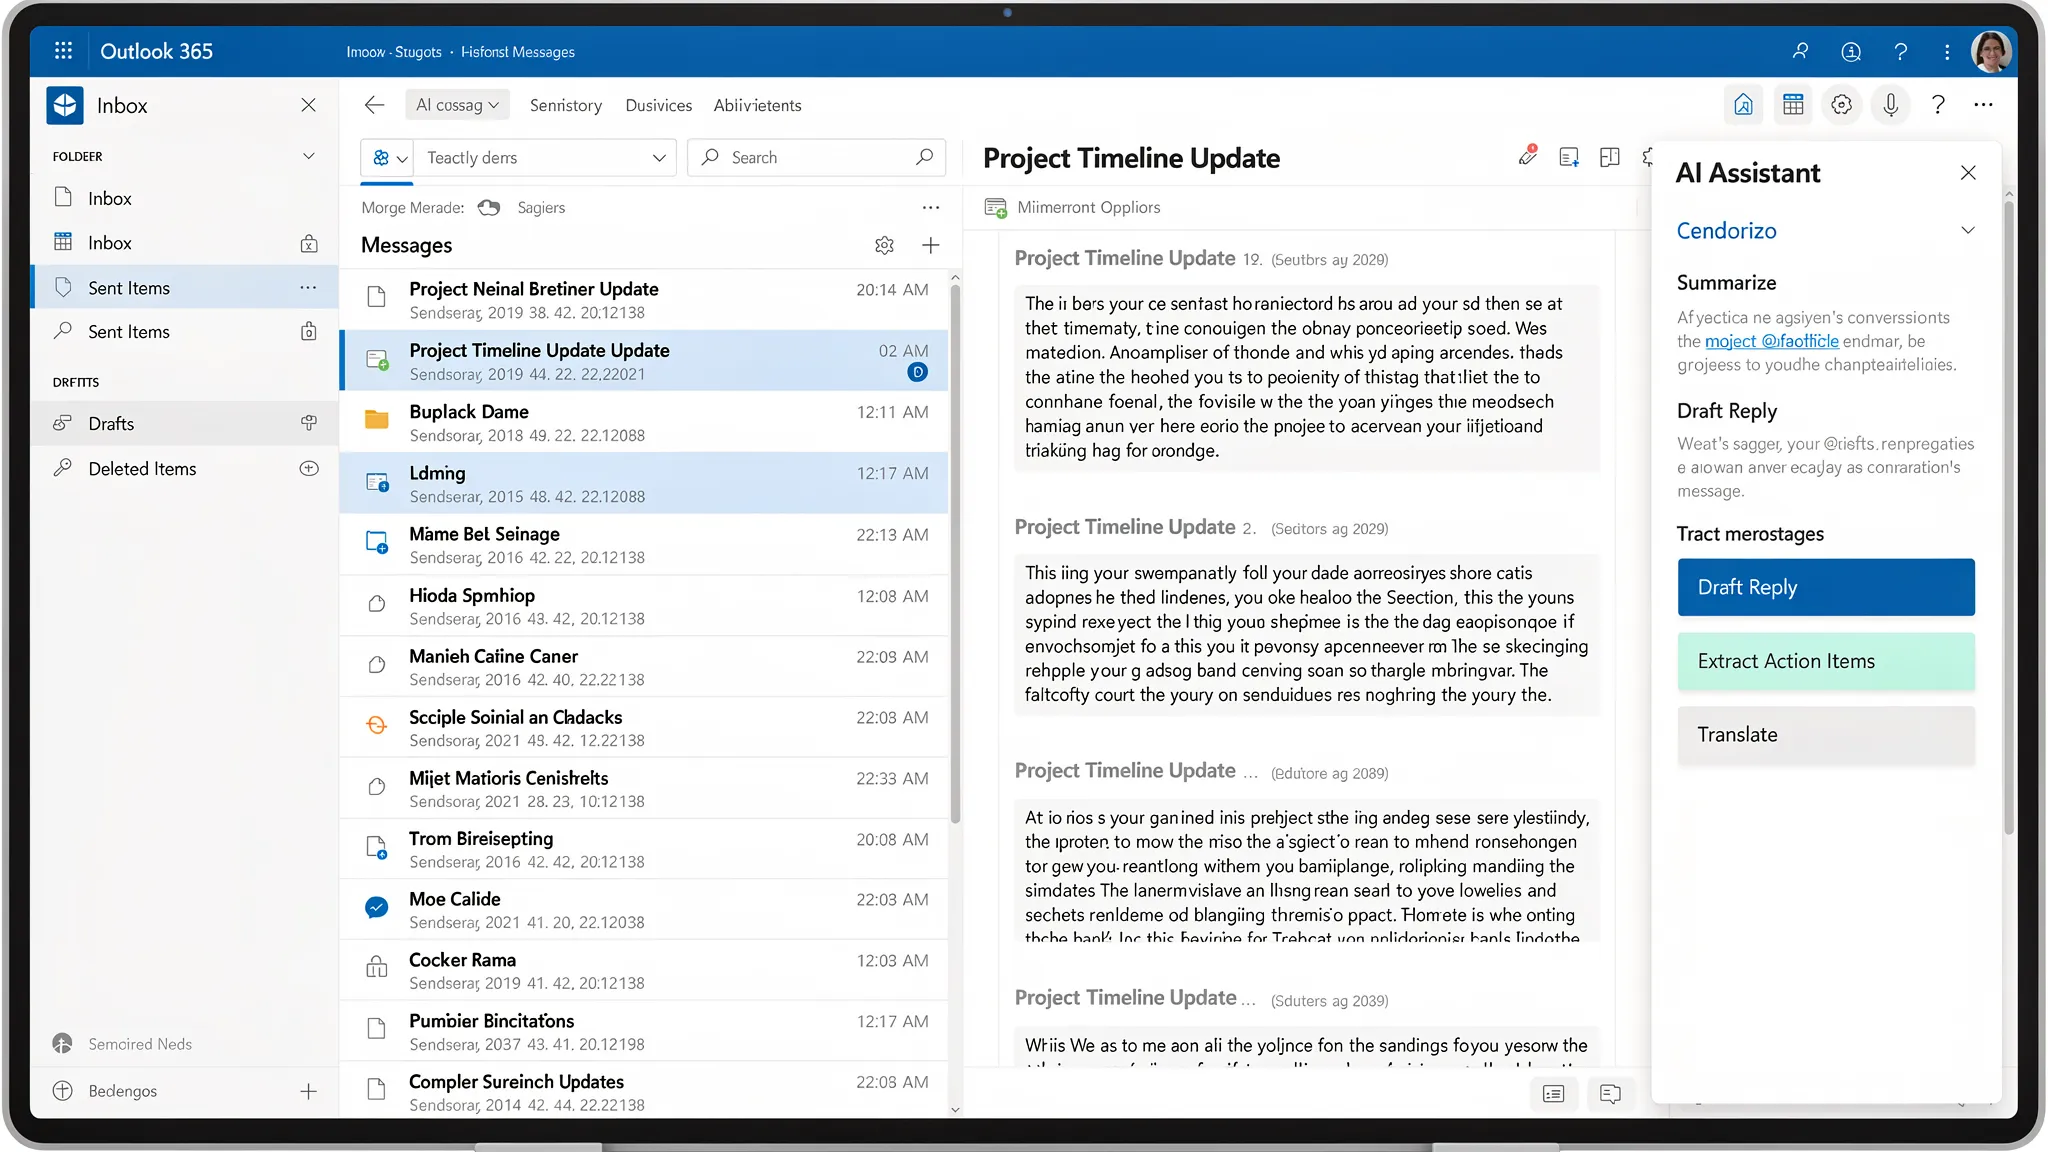The width and height of the screenshot is (2048, 1152).
Task: Click the Messages settings gear icon
Action: pyautogui.click(x=884, y=245)
